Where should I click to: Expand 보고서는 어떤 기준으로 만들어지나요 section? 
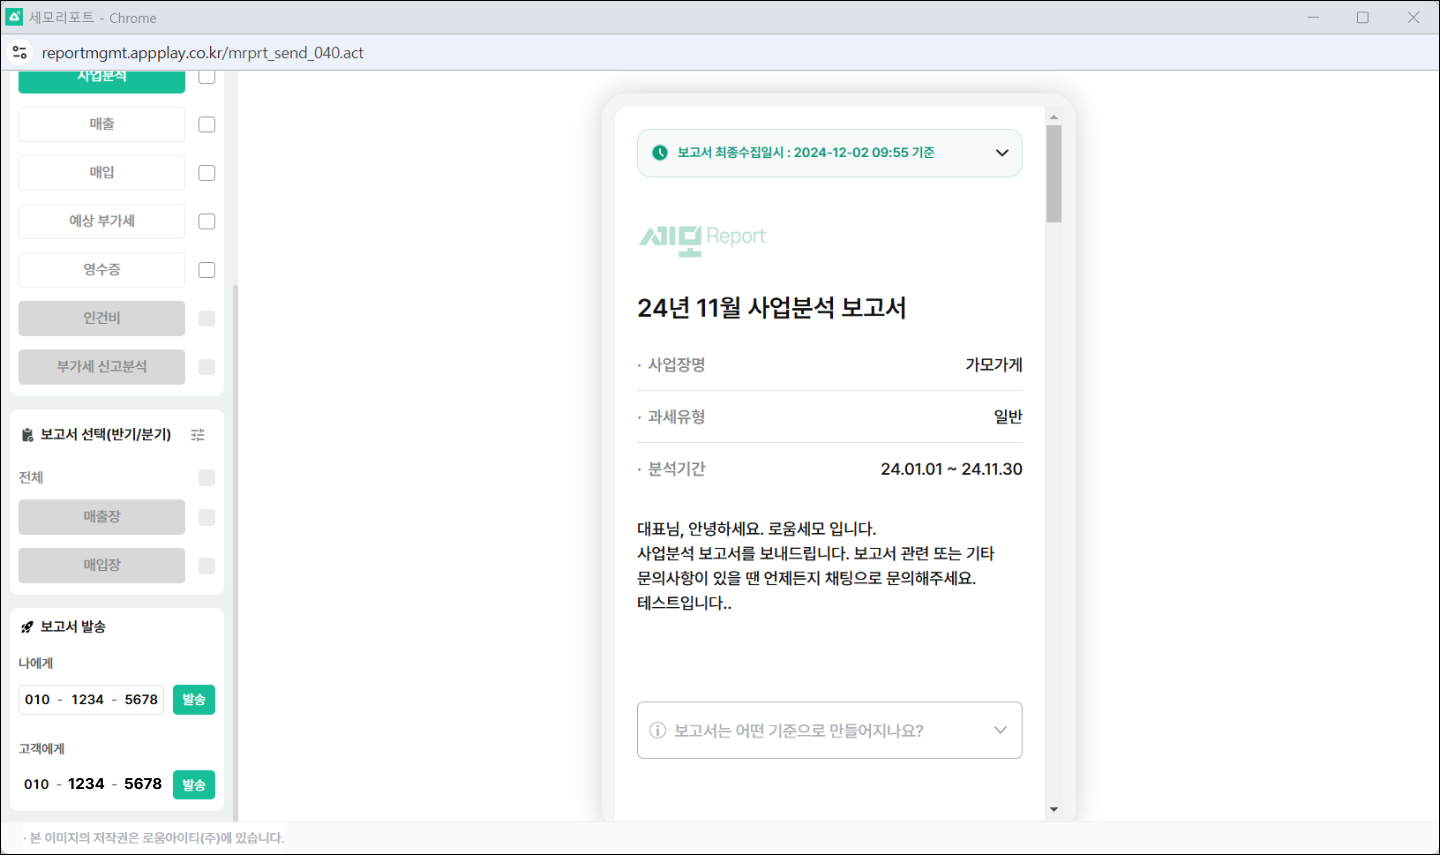1000,731
